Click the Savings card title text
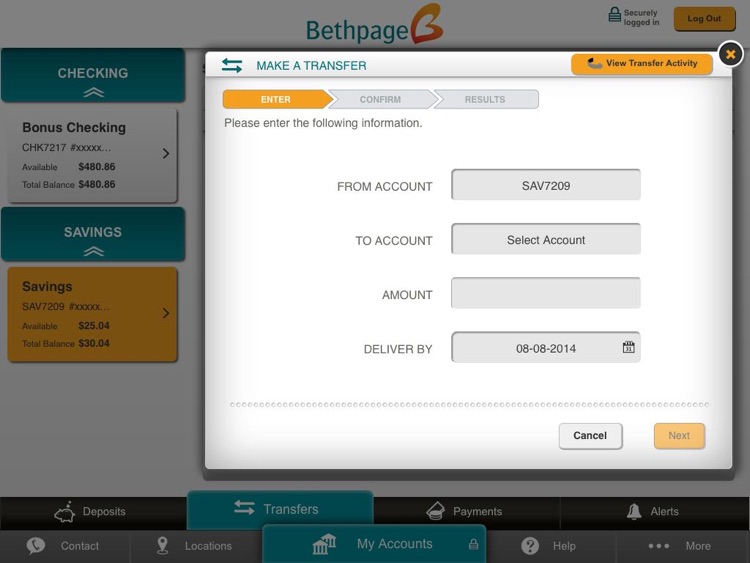This screenshot has width=750, height=563. (47, 287)
